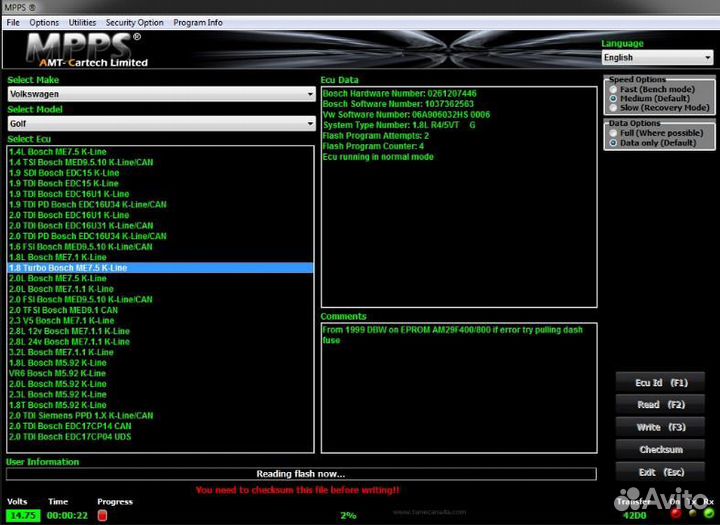Click the Vw Software Number line

[406, 115]
